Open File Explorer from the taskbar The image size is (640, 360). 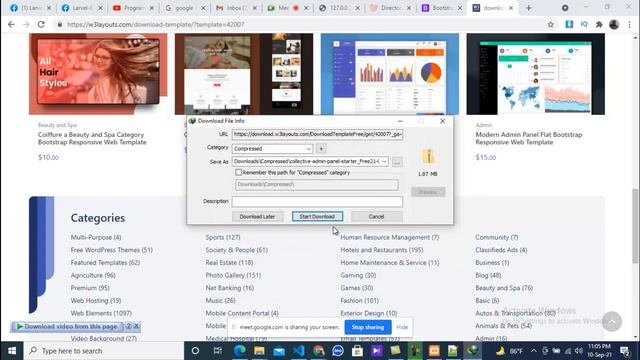259,351
